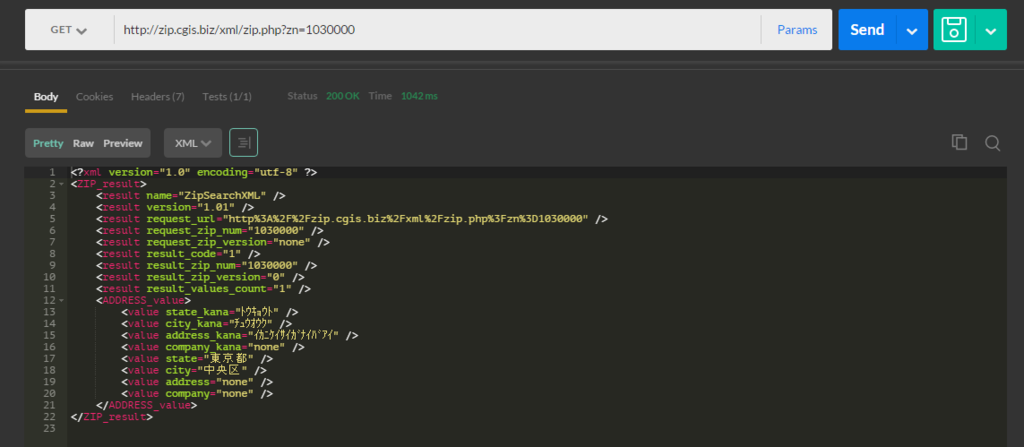Switch to the Body tab
The image size is (1024, 447).
click(46, 97)
